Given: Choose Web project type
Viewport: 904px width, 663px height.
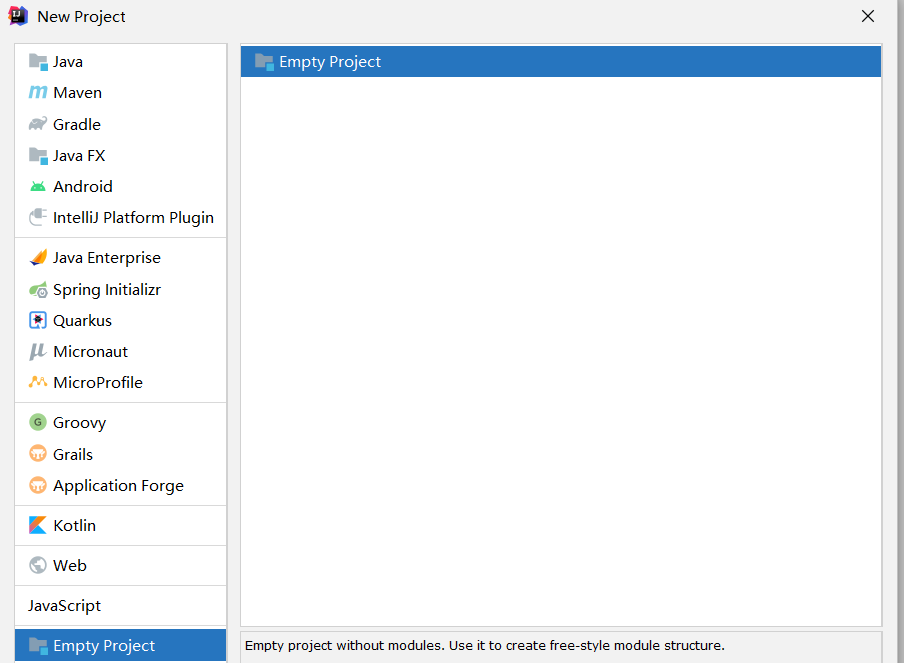Looking at the screenshot, I should [x=120, y=566].
